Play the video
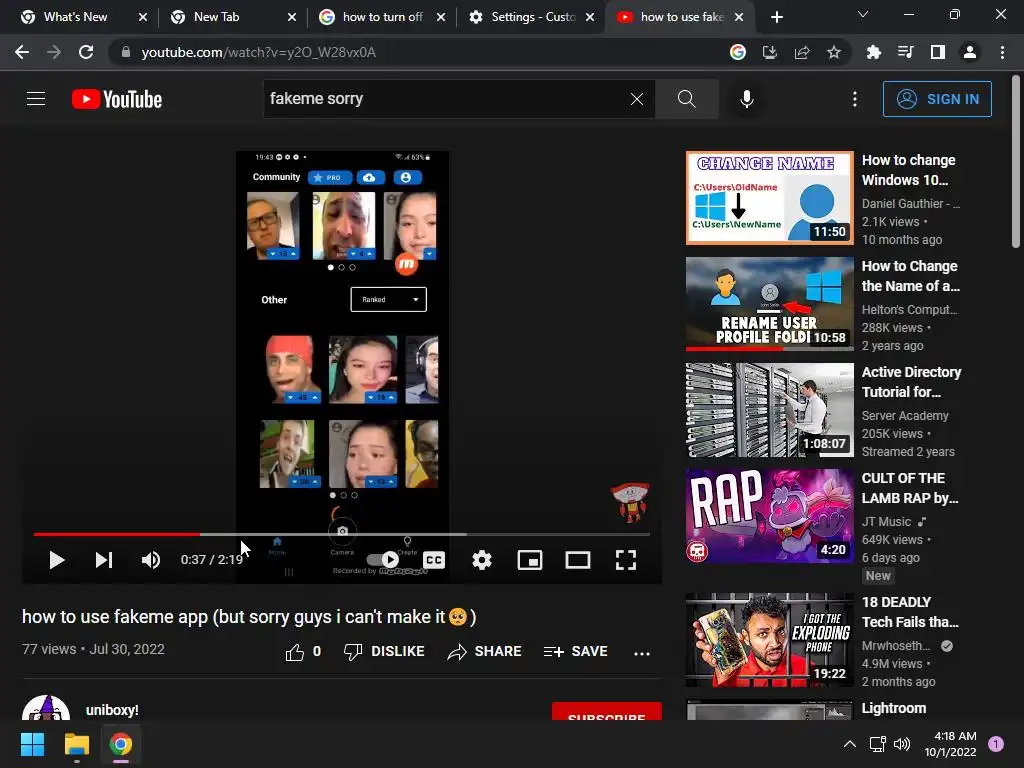The height and width of the screenshot is (768, 1024). tap(57, 560)
